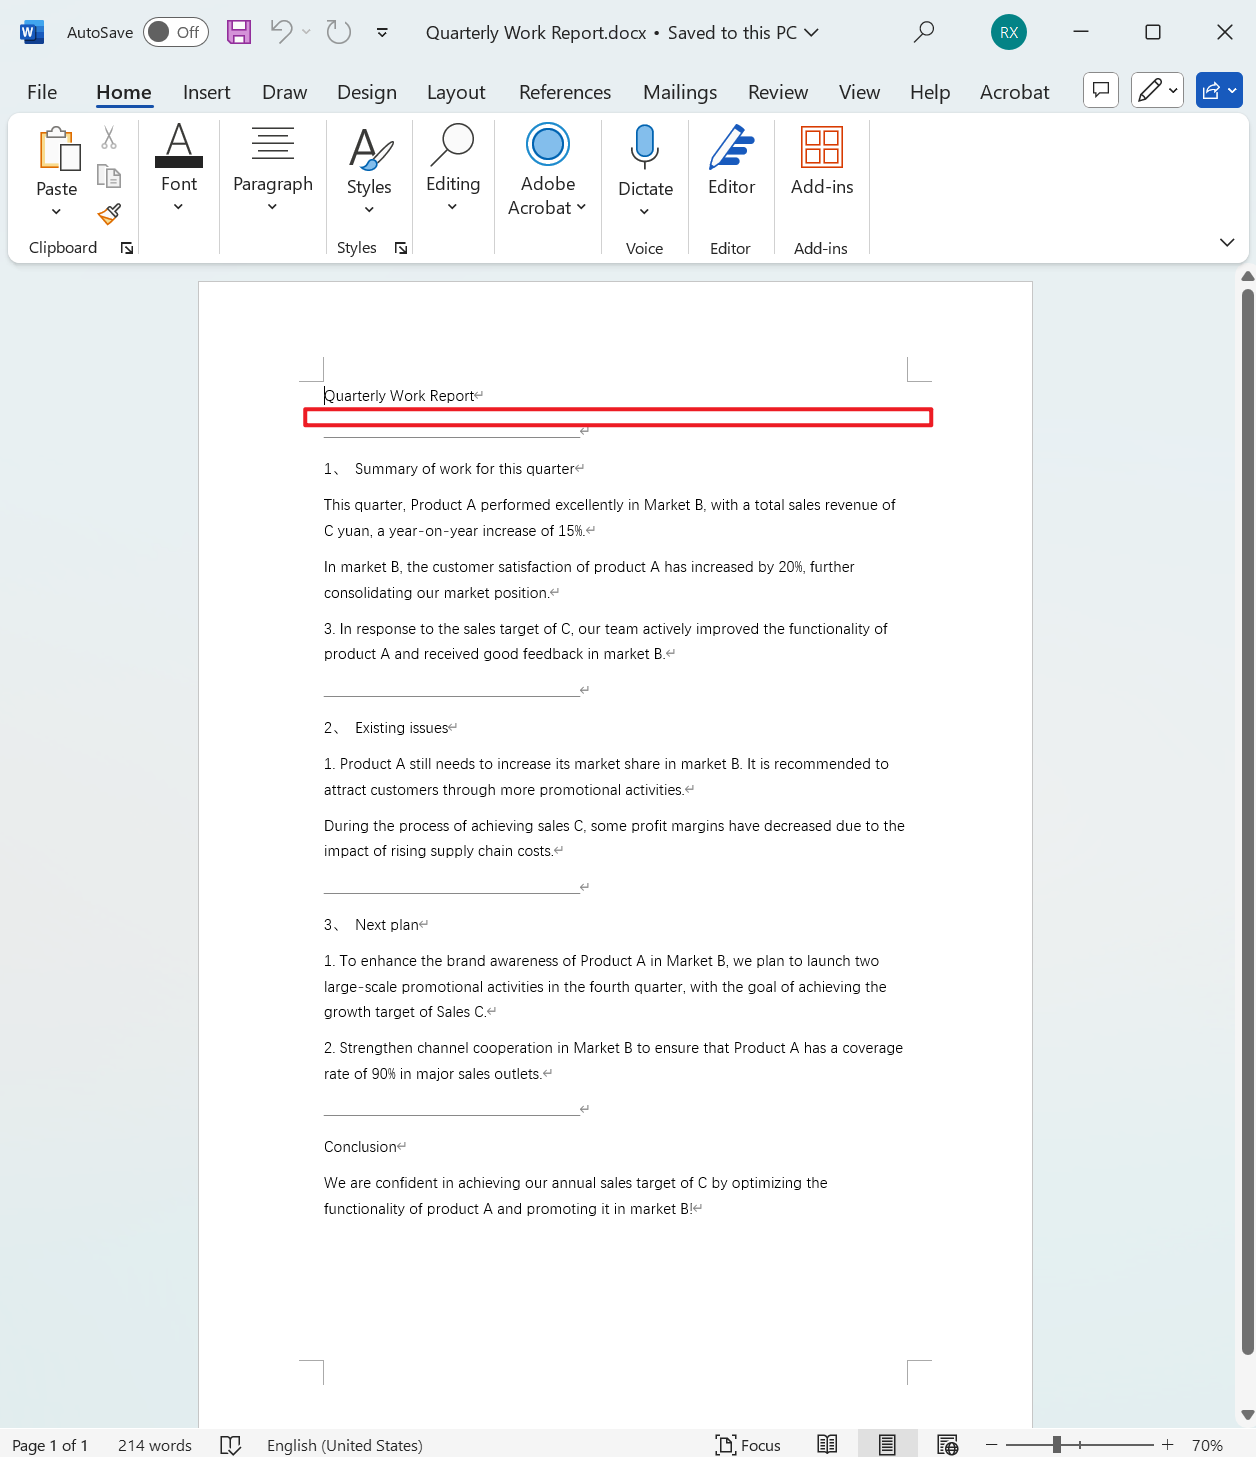Switch to the Layout tab
The image size is (1256, 1457).
[x=456, y=92]
